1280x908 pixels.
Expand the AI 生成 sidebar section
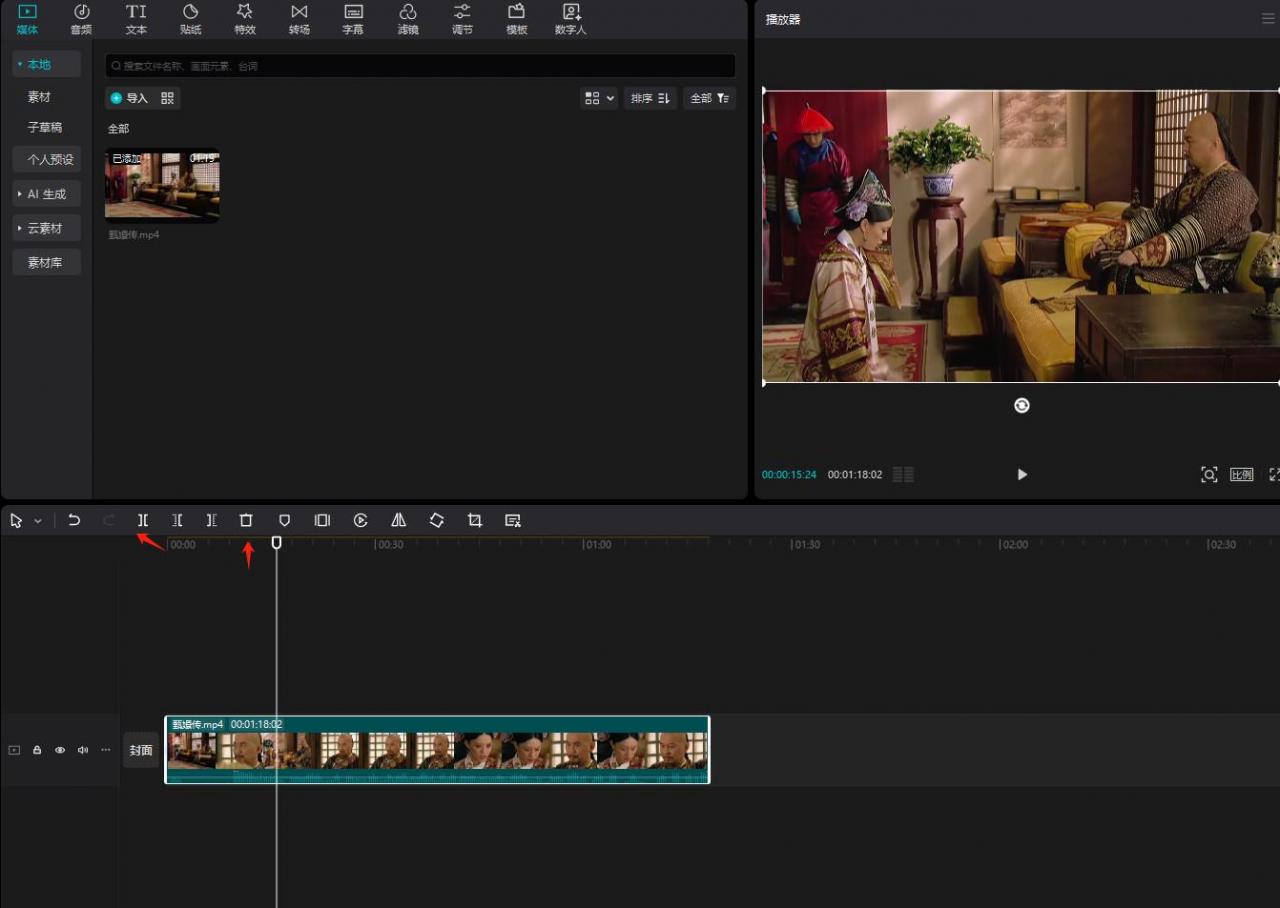click(46, 194)
